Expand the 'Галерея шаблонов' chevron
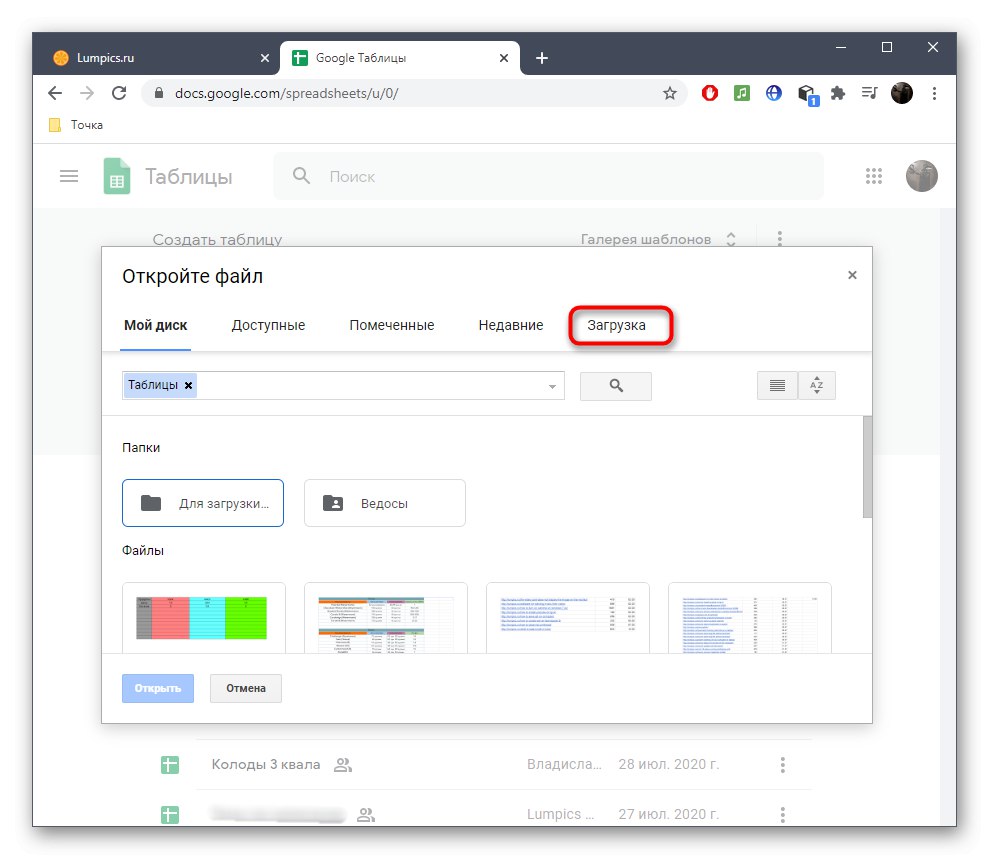Screen dimensions: 989x859 pos(731,239)
